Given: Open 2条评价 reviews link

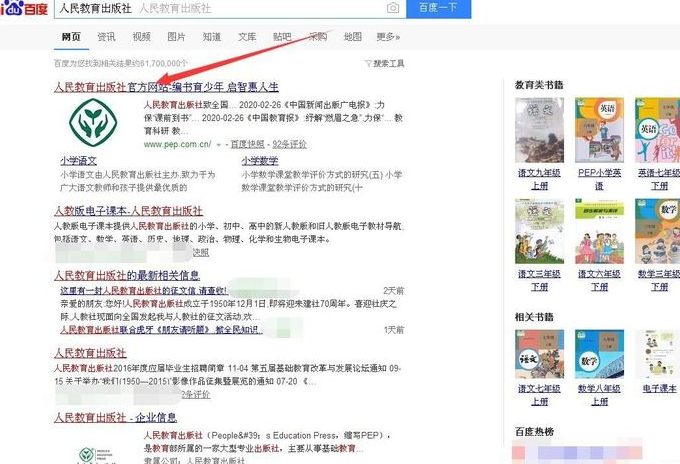Looking at the screenshot, I should click(196, 395).
